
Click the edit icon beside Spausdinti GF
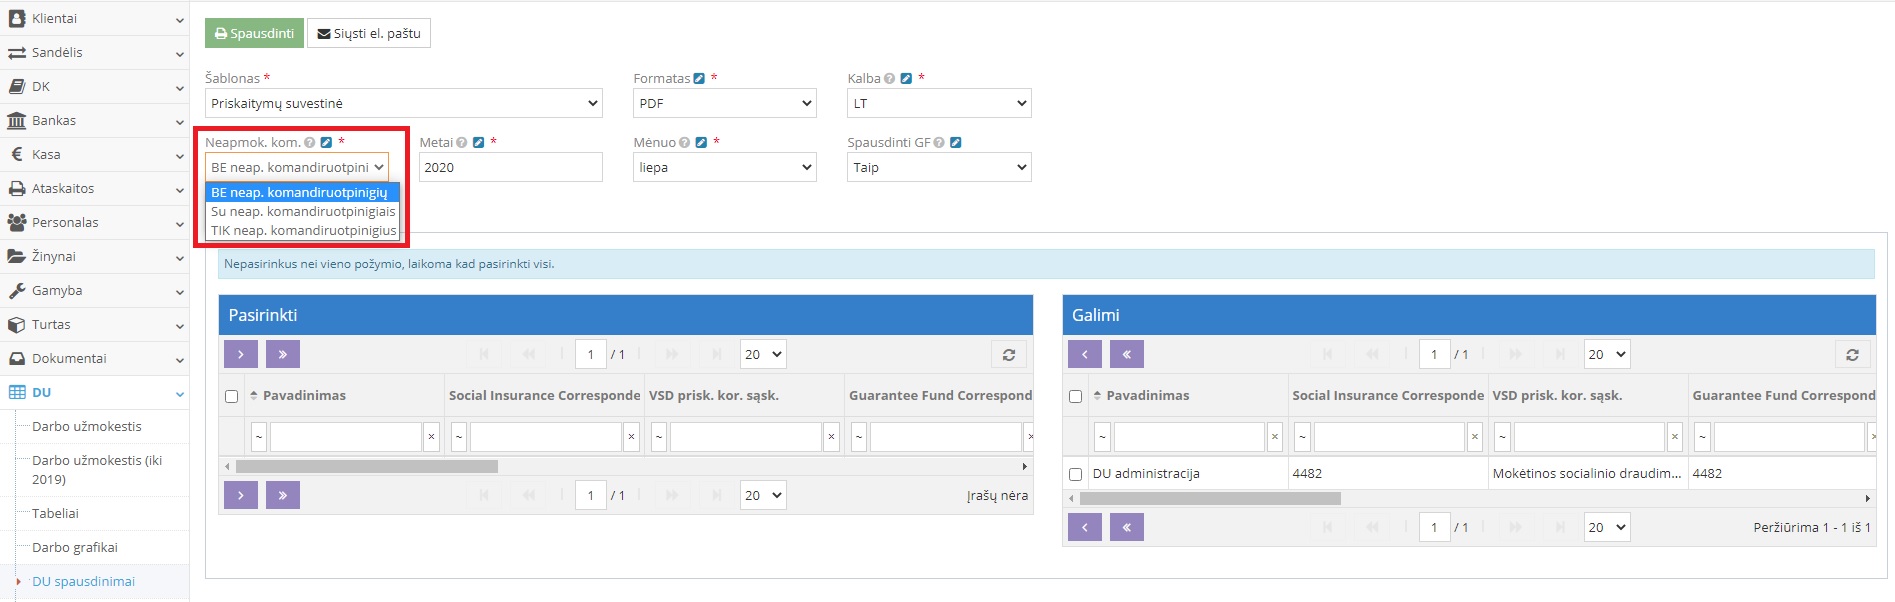955,143
